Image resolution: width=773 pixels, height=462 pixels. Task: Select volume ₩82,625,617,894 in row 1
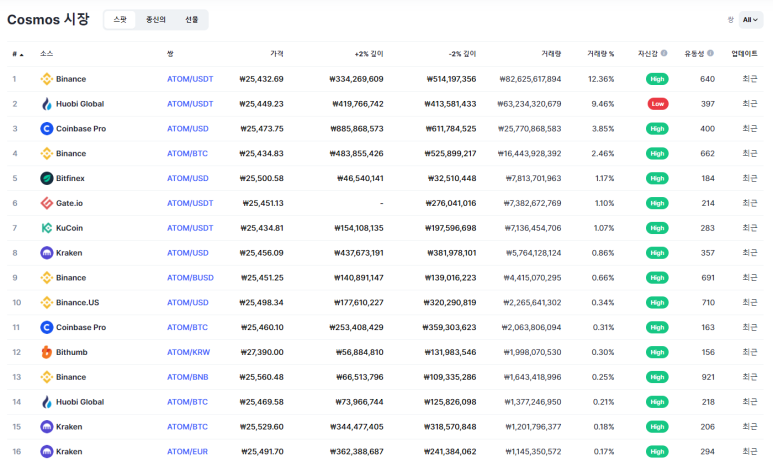(x=530, y=79)
